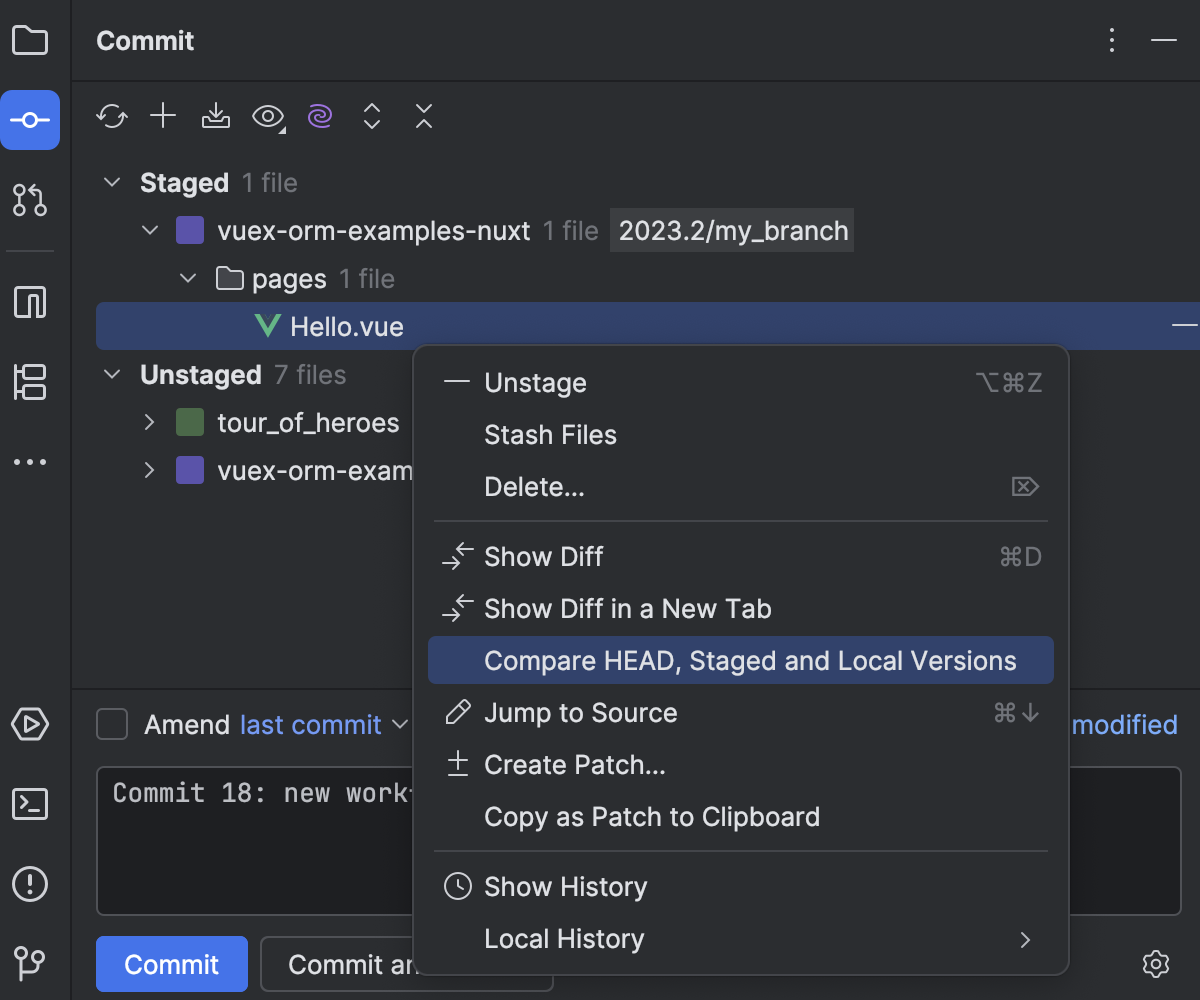
Task: Select Delete... in the context menu
Action: [x=740, y=487]
